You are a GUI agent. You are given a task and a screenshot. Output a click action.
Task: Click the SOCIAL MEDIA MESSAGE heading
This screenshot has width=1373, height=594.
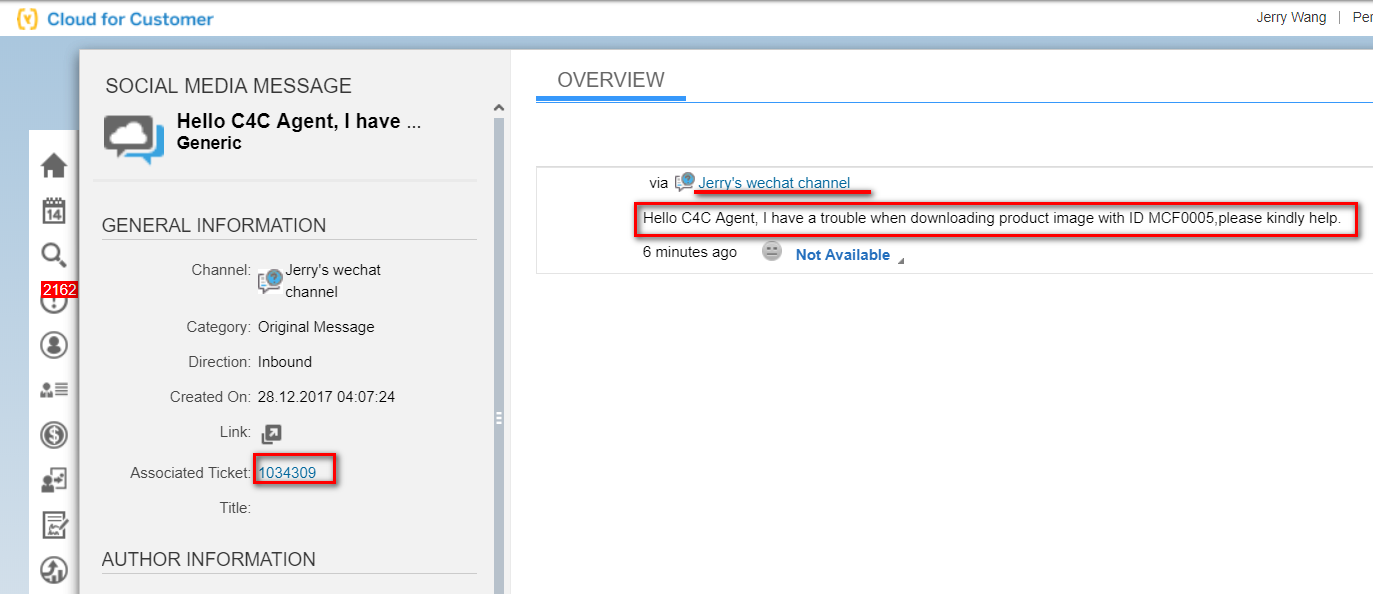(229, 86)
